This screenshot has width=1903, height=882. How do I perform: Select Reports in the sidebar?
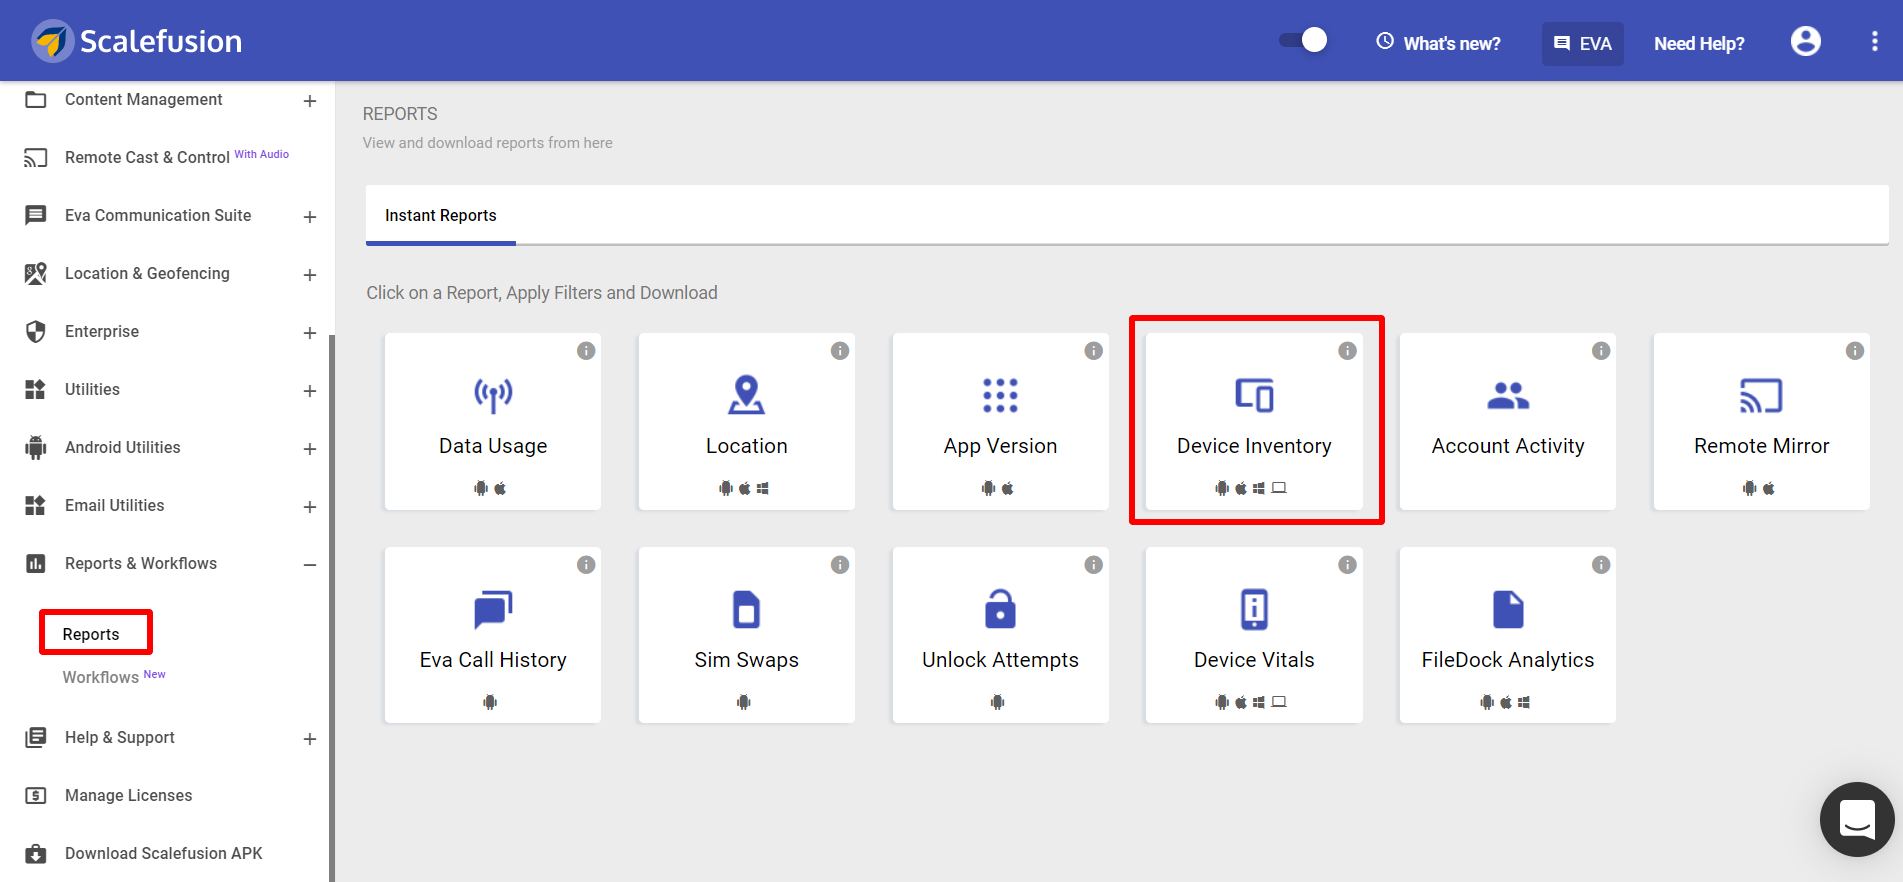(x=91, y=634)
